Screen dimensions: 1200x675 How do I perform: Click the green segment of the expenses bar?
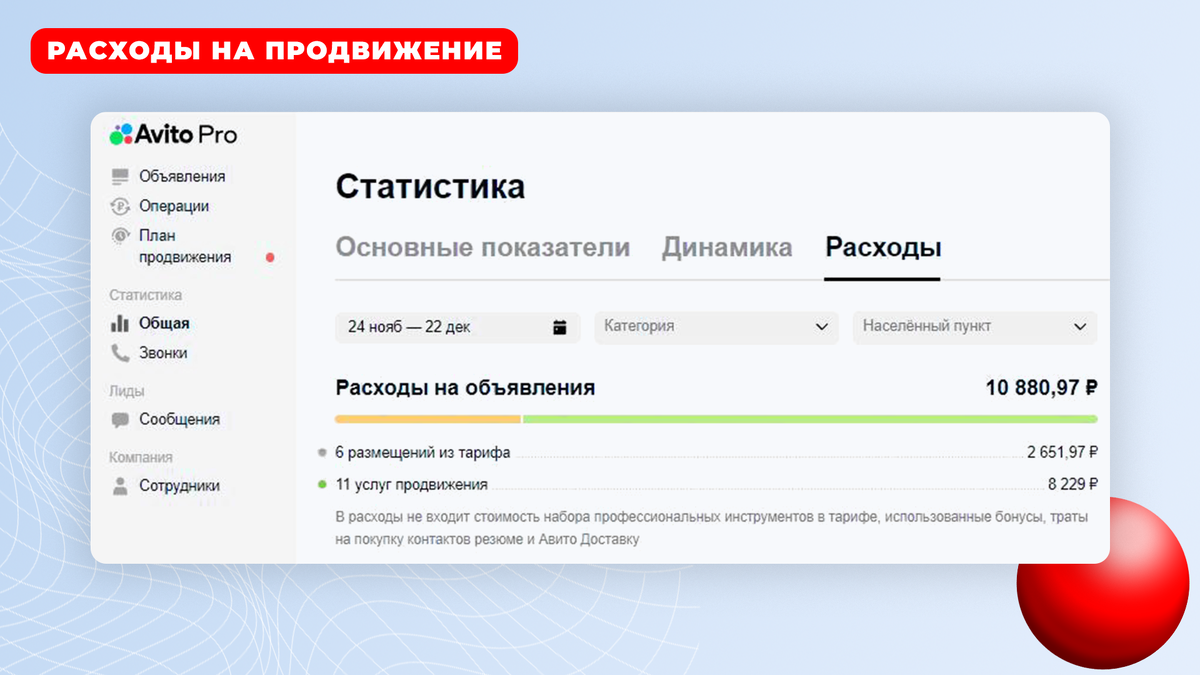[810, 419]
